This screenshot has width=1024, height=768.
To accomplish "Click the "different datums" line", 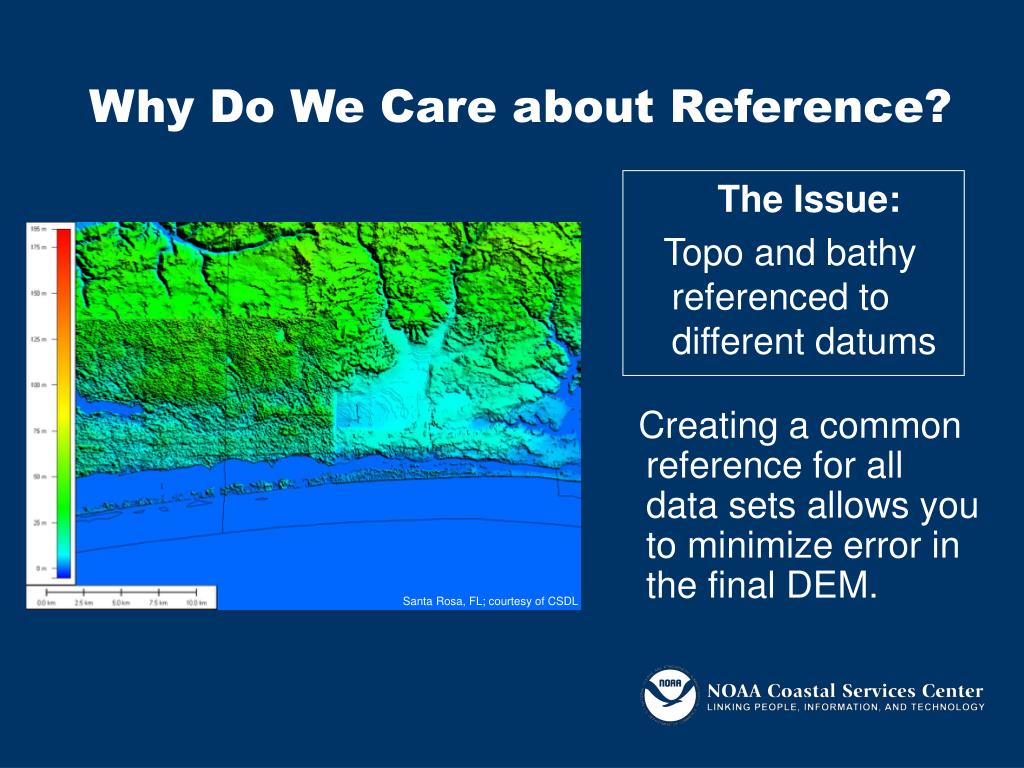I will (803, 341).
